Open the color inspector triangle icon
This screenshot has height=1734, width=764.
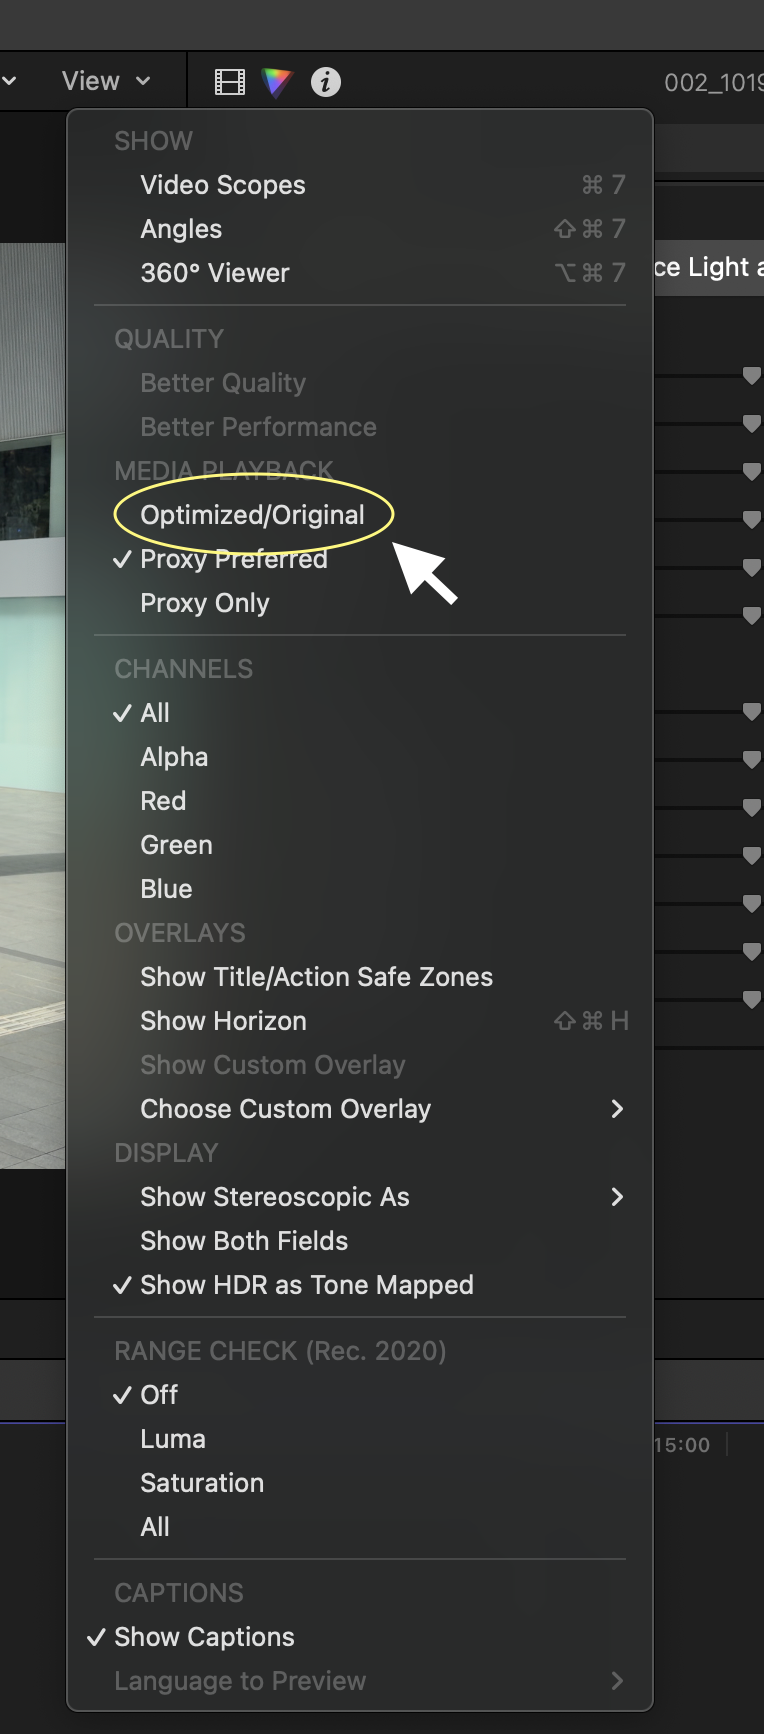point(277,82)
